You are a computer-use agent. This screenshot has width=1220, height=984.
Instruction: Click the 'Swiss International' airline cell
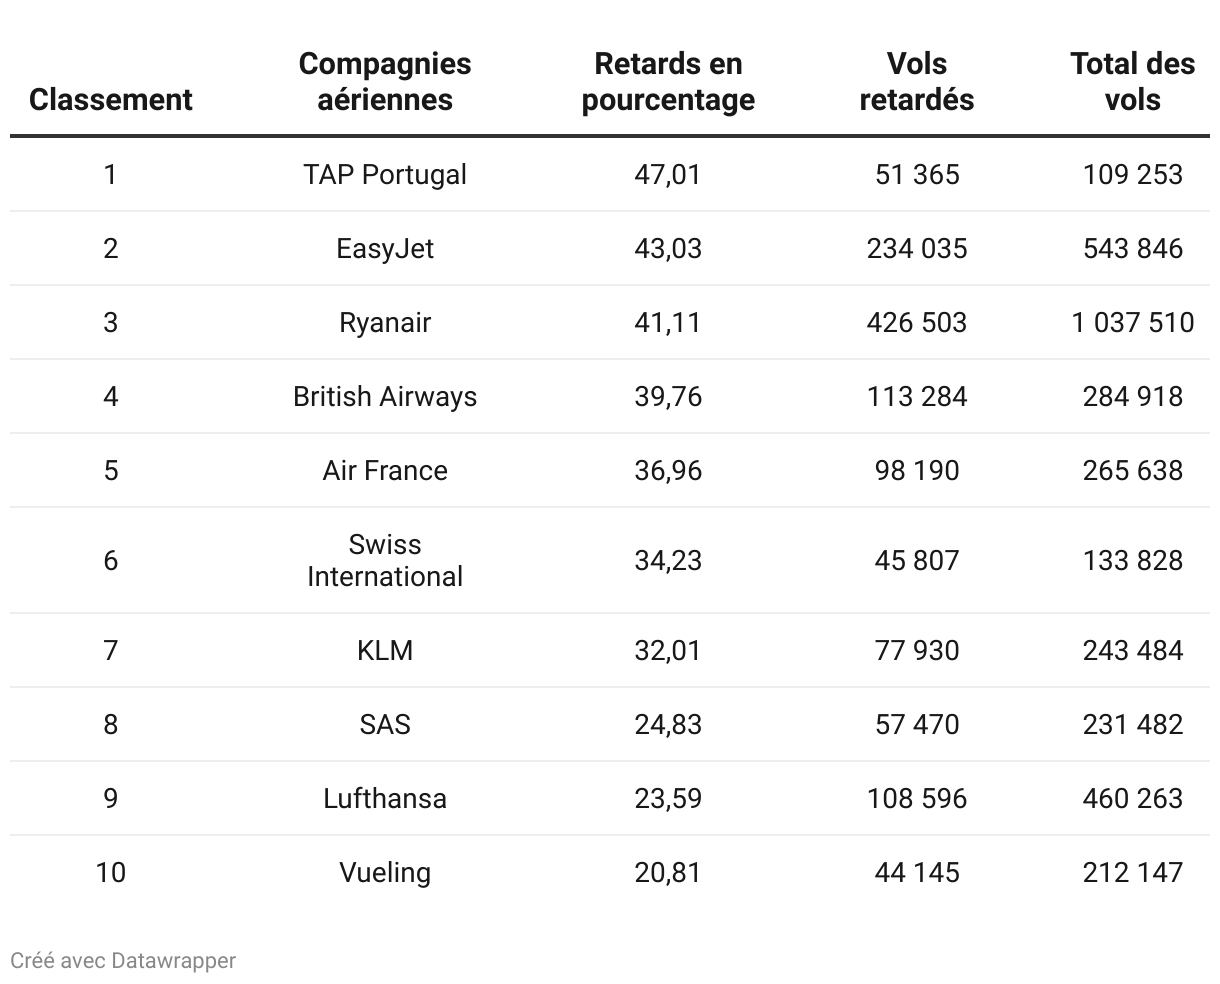pyautogui.click(x=385, y=561)
